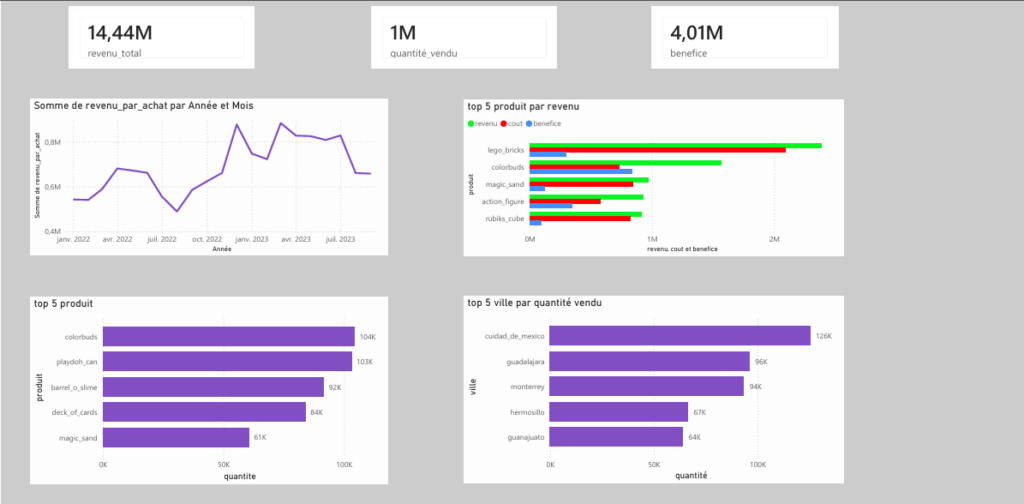Click the purple revenue line chart
1024x504 pixels.
point(222,167)
